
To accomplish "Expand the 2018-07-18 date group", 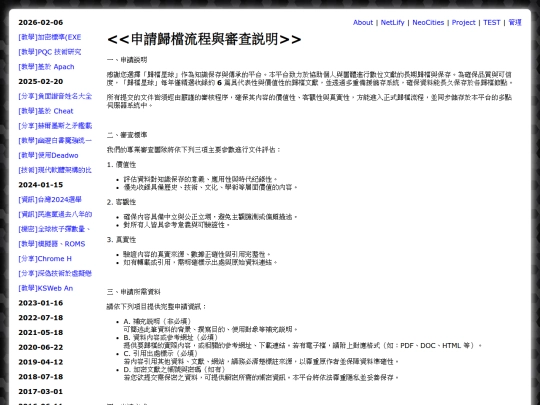I will pyautogui.click(x=41, y=377).
